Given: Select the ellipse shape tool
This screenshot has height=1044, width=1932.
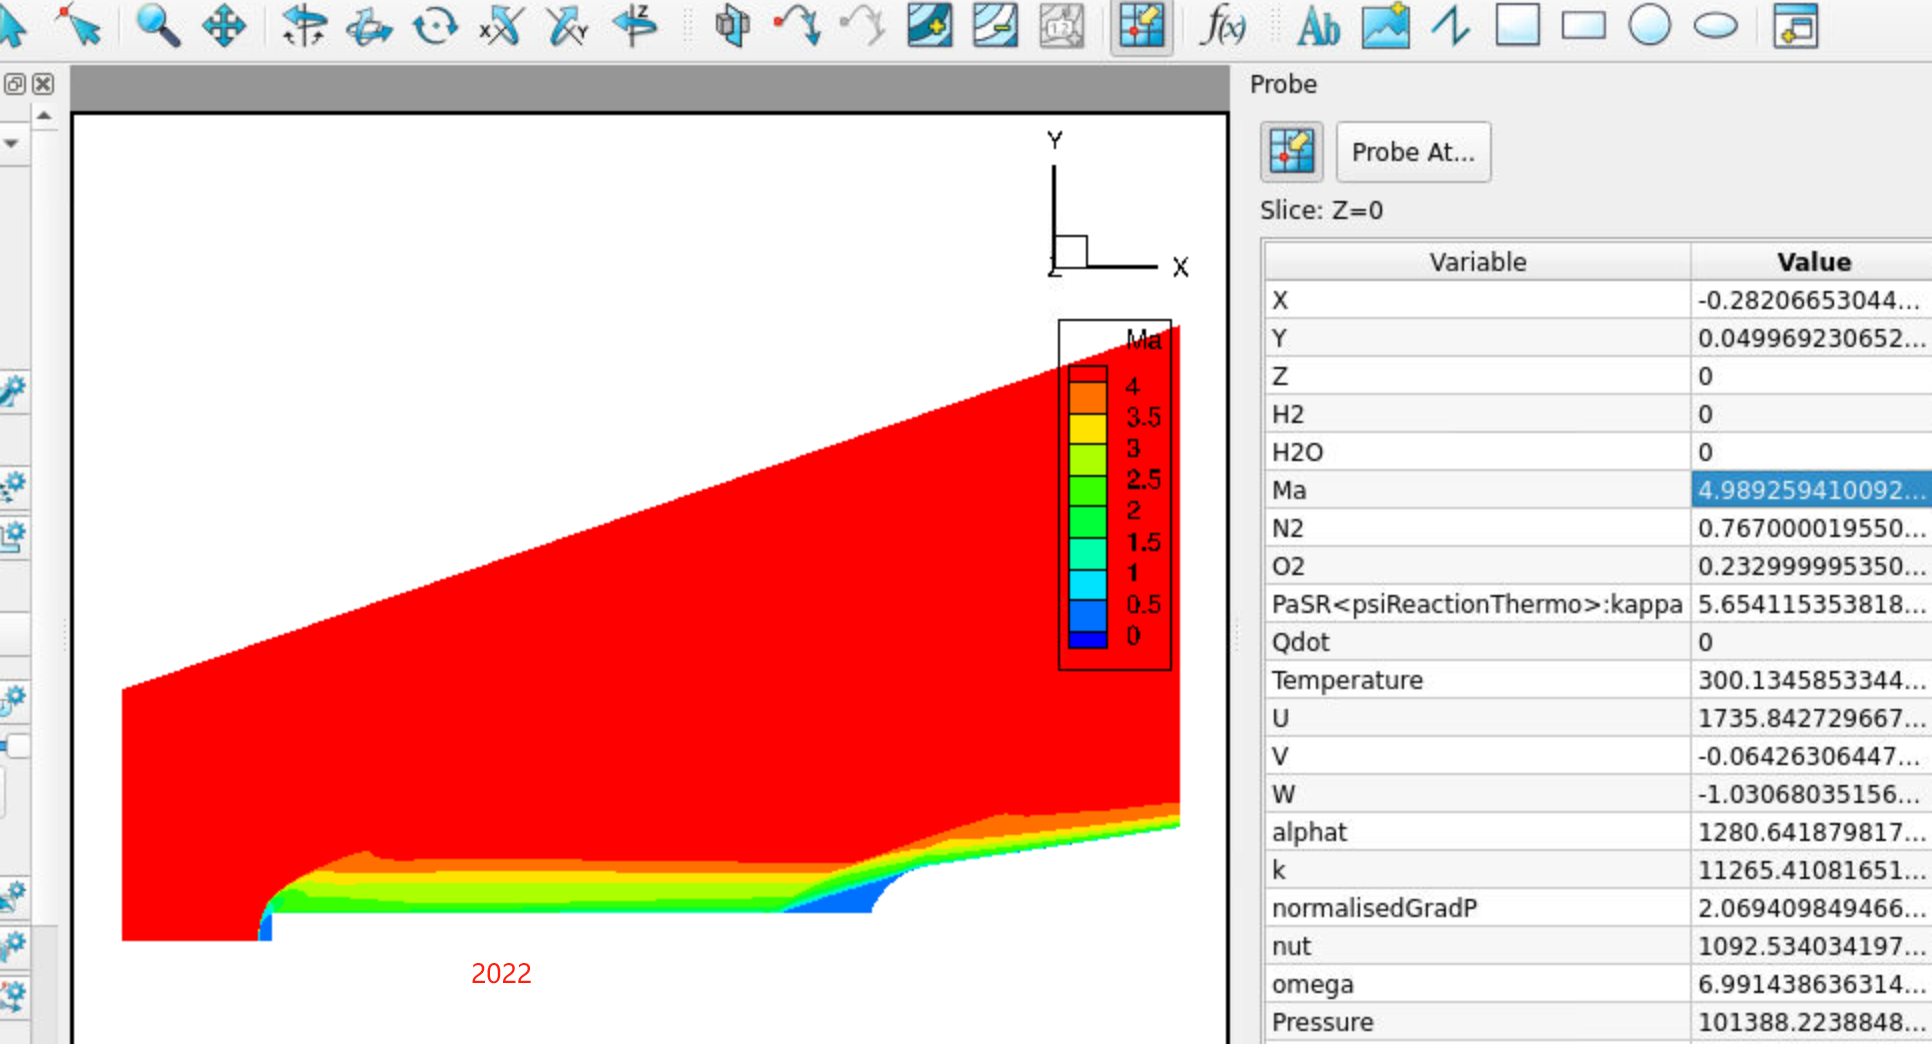Looking at the screenshot, I should (1715, 25).
